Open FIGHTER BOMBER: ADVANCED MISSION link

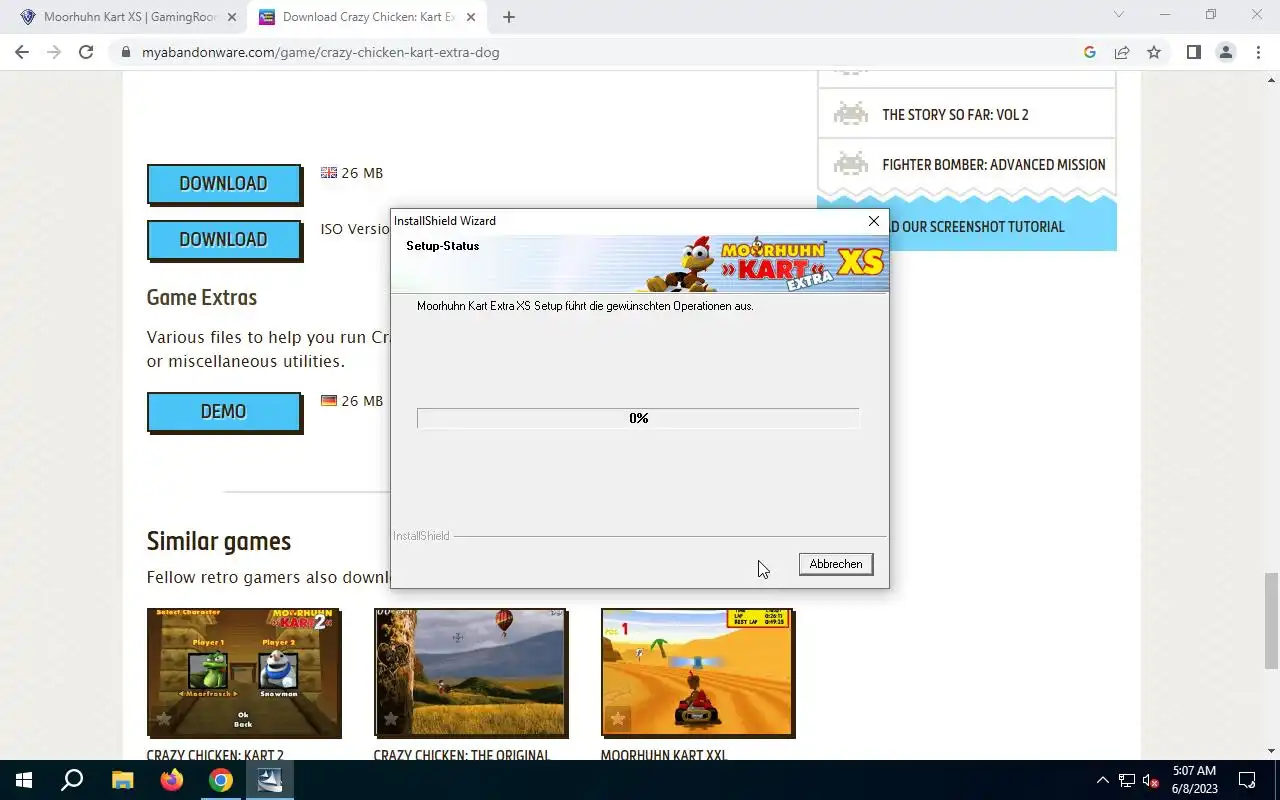pos(994,165)
